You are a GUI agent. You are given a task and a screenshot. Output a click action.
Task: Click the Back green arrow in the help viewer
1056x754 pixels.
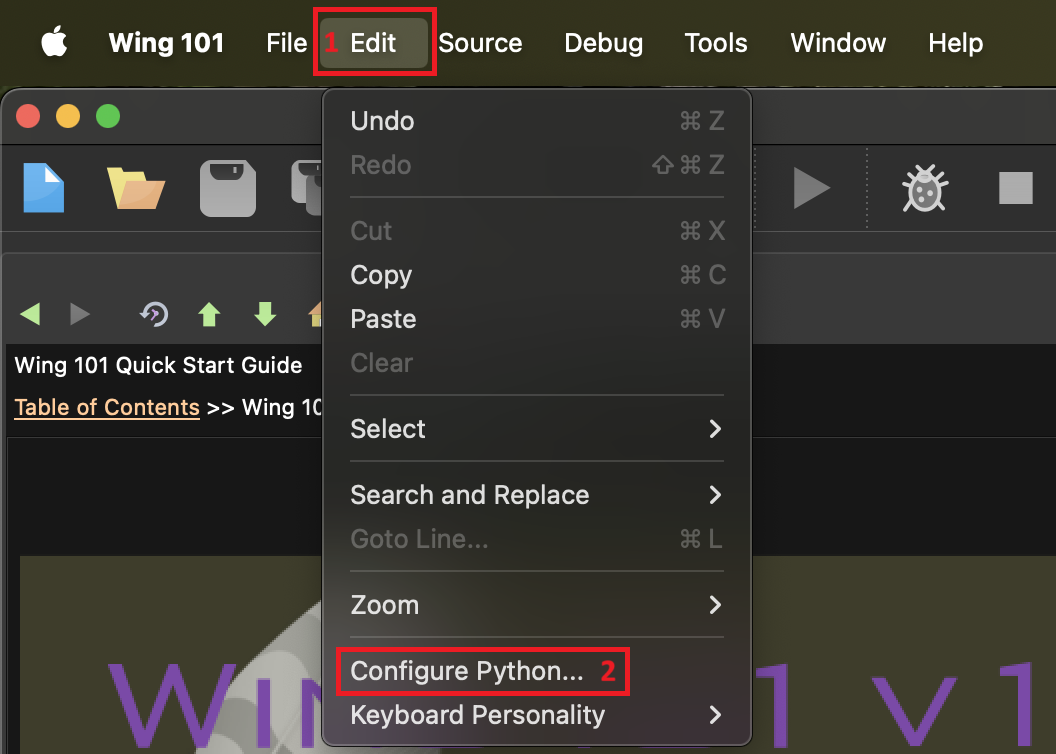click(x=30, y=314)
